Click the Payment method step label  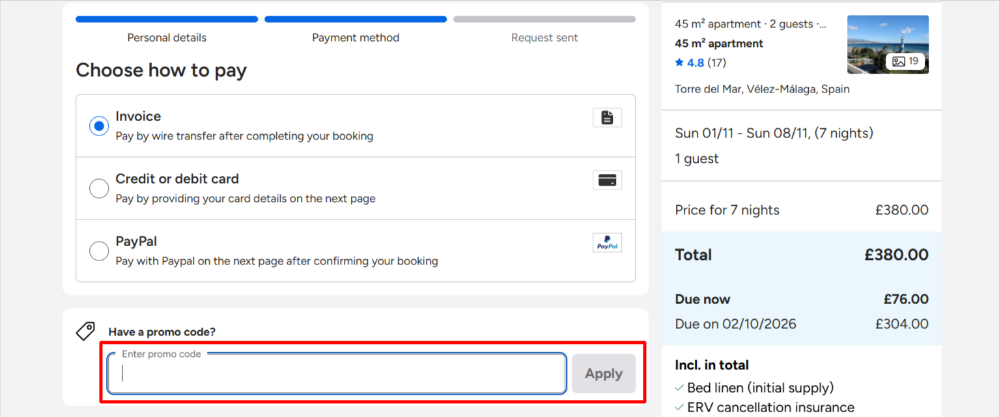356,38
